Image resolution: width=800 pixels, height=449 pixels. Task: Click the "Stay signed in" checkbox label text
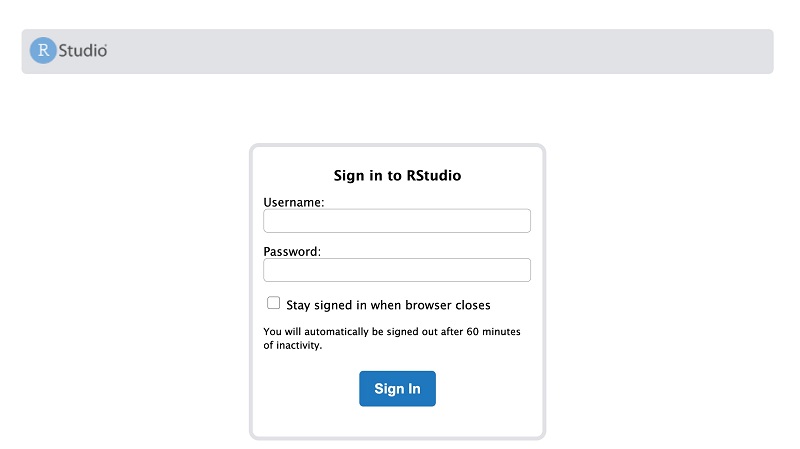(x=388, y=305)
